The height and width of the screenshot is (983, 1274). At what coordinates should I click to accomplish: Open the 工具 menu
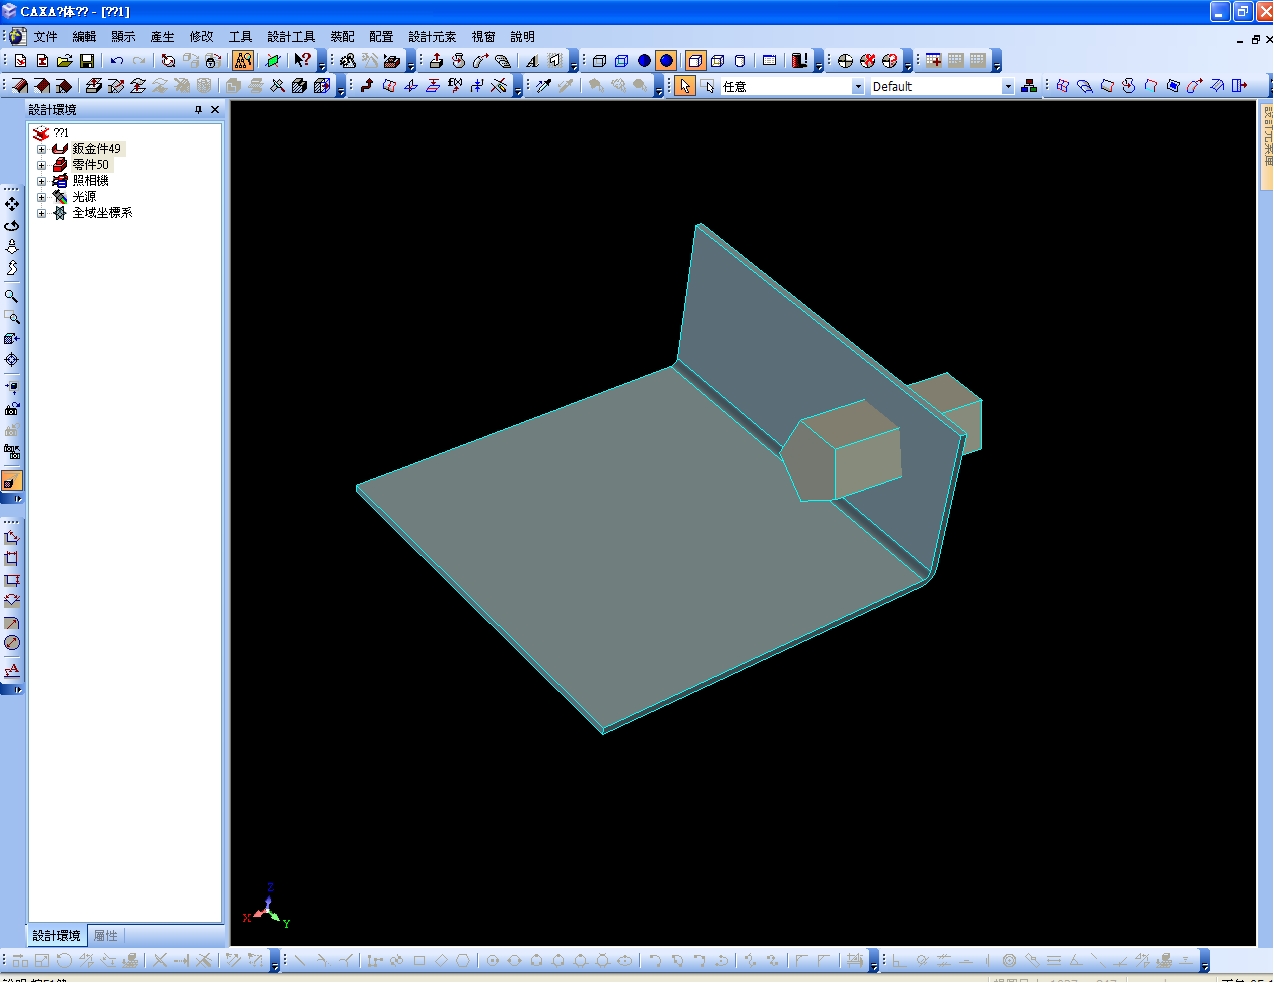(240, 37)
